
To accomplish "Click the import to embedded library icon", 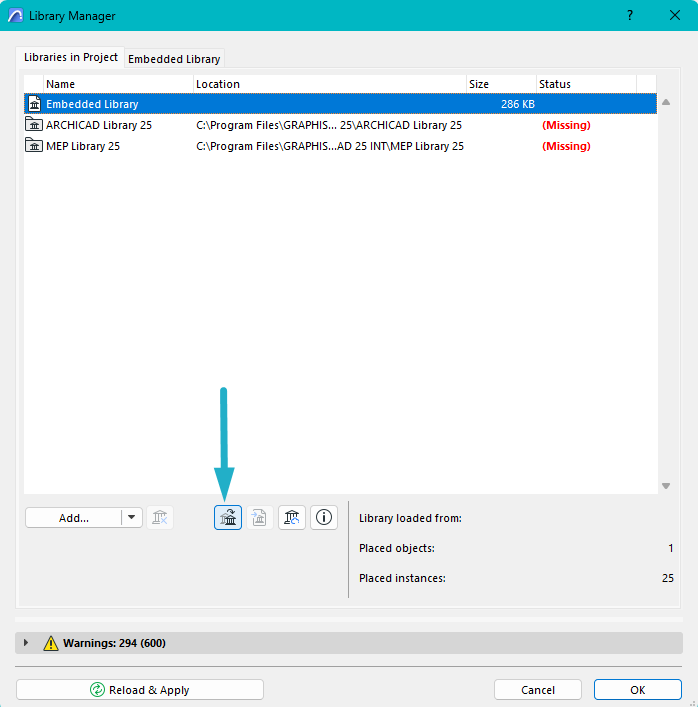I will [260, 517].
